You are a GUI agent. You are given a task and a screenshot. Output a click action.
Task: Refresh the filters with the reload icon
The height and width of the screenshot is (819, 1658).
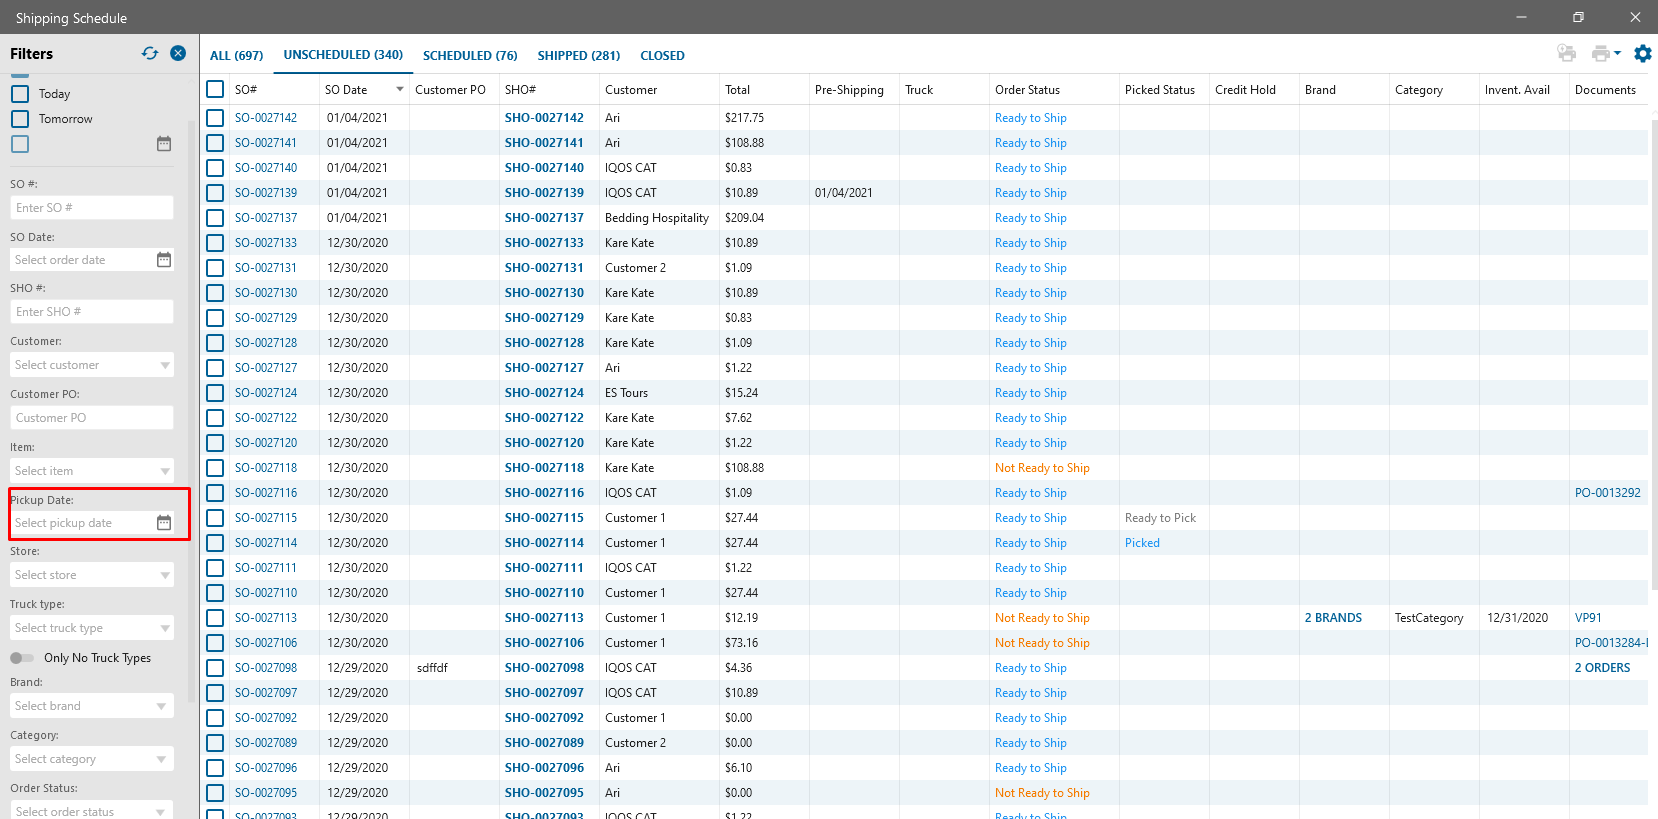click(x=150, y=54)
